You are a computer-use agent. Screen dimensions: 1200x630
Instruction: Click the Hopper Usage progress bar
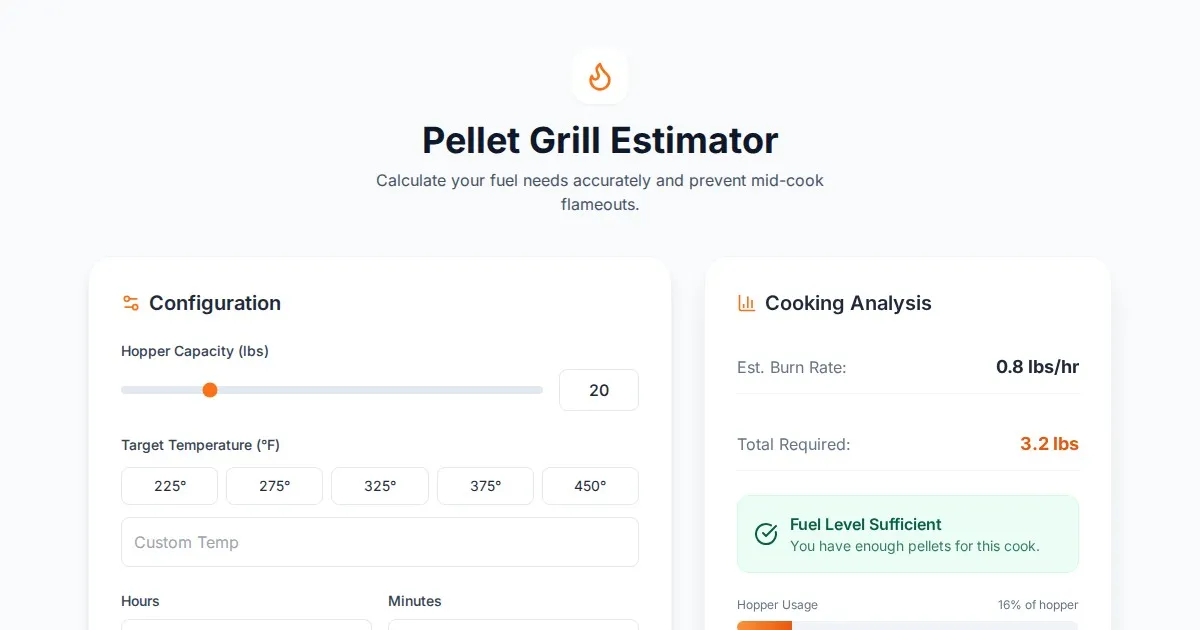pos(907,625)
